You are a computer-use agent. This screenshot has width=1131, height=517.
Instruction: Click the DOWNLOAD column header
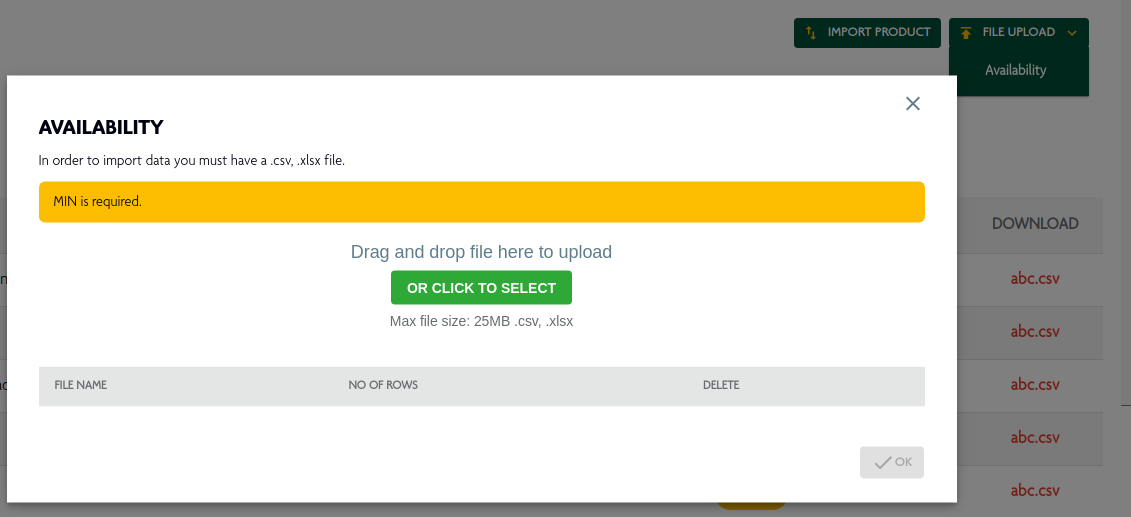[1035, 224]
